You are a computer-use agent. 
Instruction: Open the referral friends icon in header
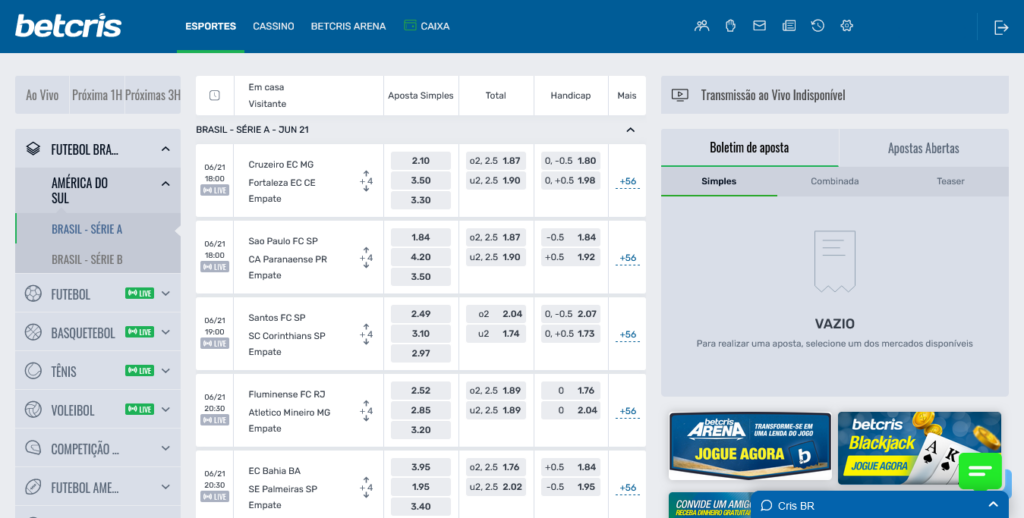tap(701, 26)
